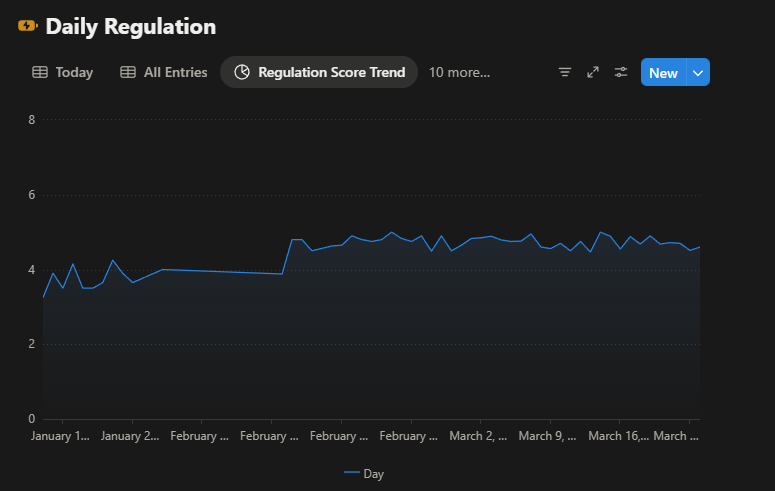
Task: Click the March 2 x-axis label
Action: pyautogui.click(x=478, y=436)
